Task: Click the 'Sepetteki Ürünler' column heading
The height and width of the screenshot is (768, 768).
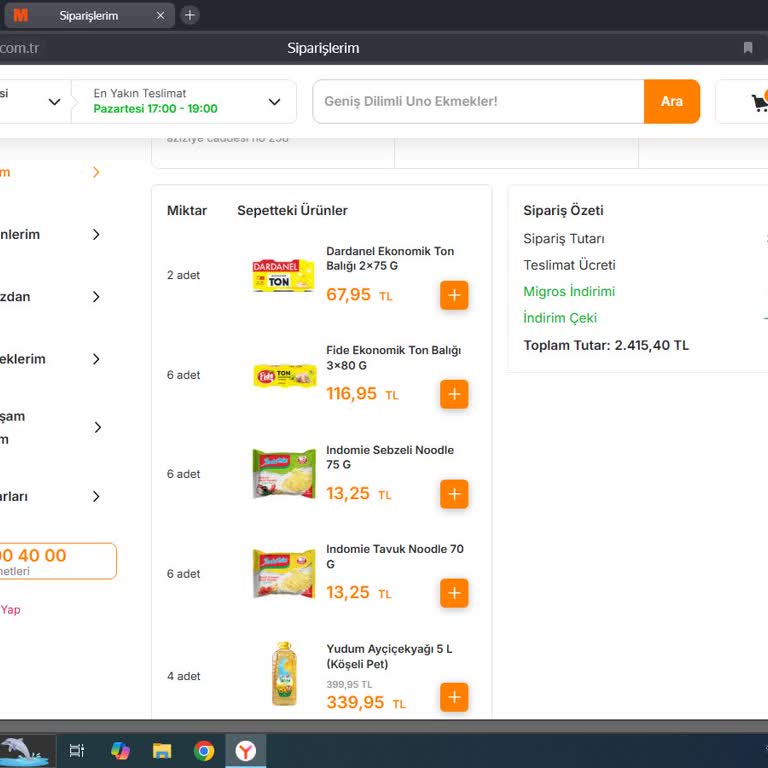Action: 292,211
